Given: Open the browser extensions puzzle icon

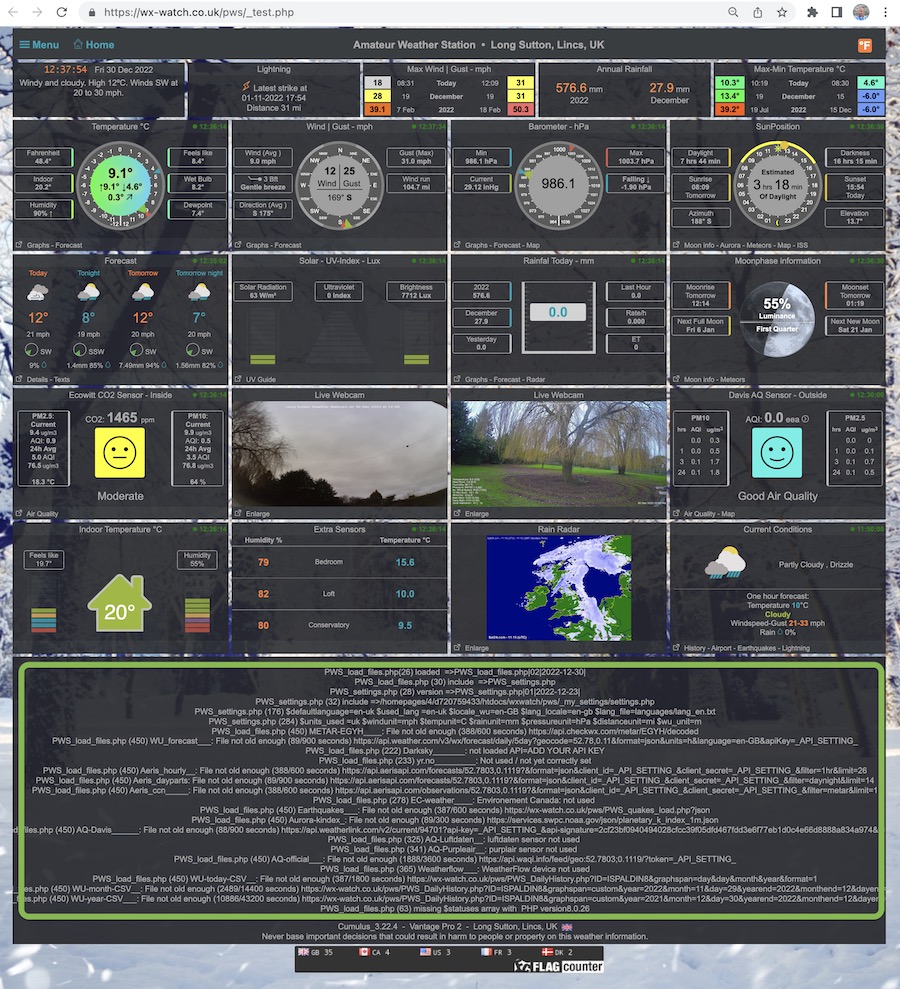Looking at the screenshot, I should tap(812, 12).
